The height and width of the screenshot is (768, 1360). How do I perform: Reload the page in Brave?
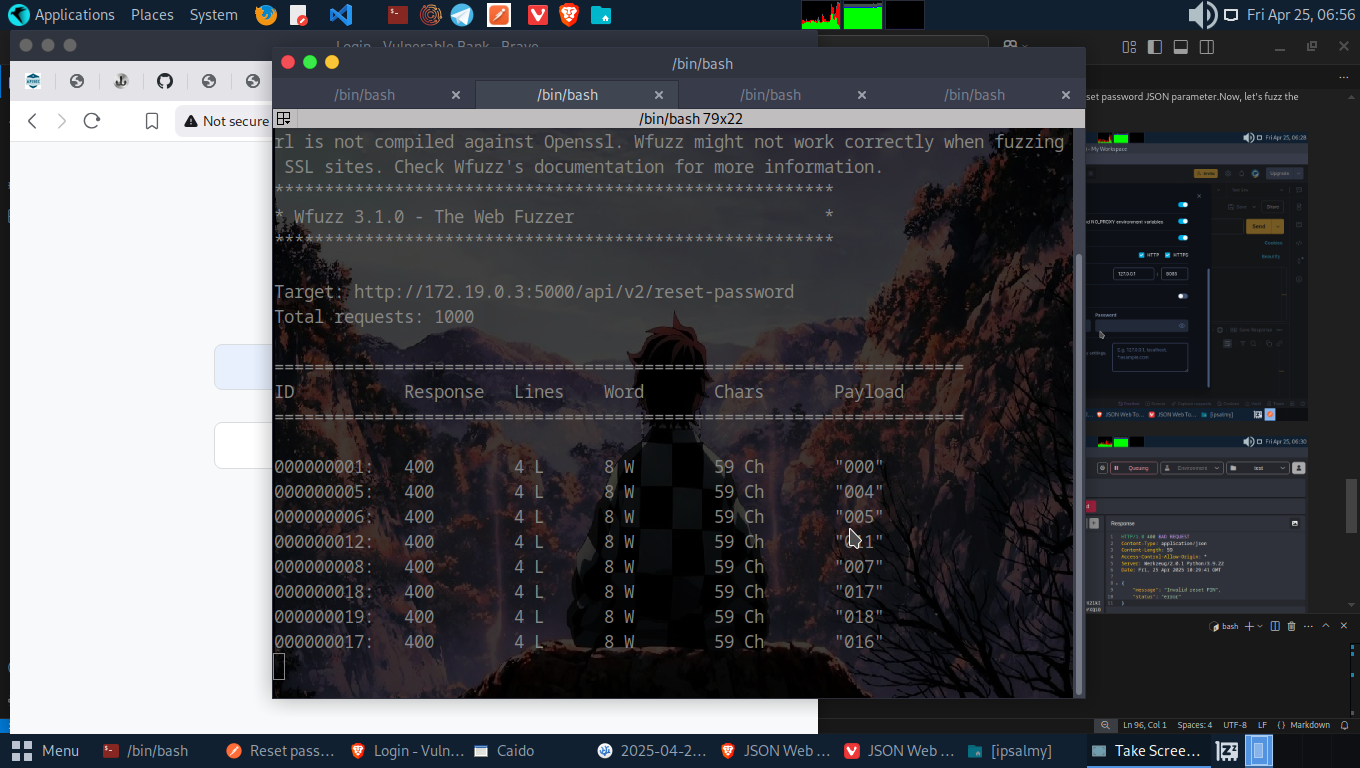click(92, 121)
